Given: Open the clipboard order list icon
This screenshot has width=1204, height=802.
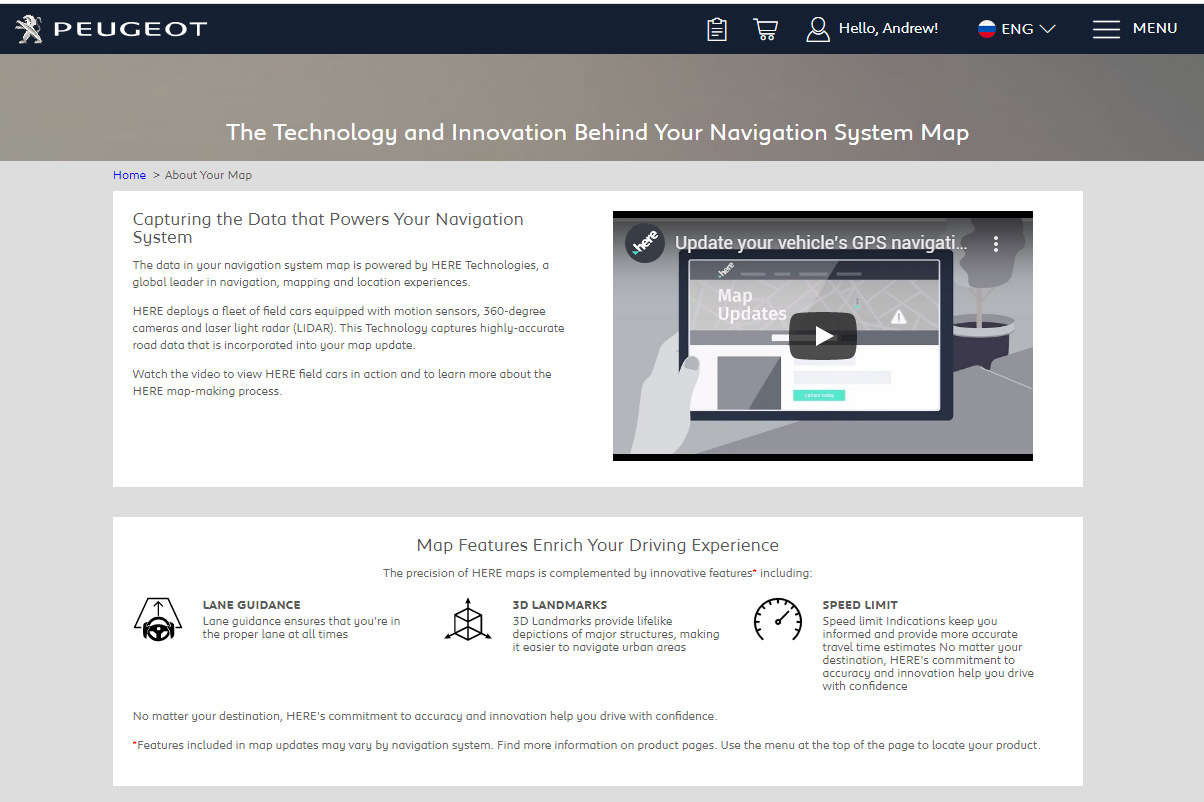Looking at the screenshot, I should [716, 29].
